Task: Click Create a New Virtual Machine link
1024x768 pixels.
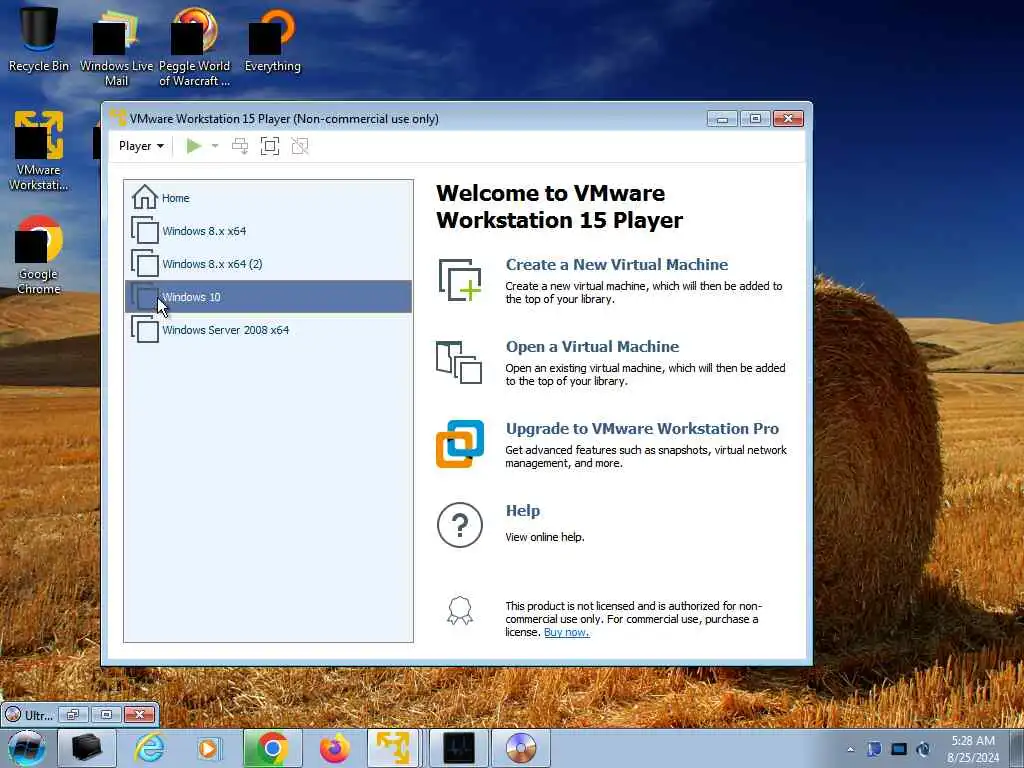Action: click(x=616, y=264)
